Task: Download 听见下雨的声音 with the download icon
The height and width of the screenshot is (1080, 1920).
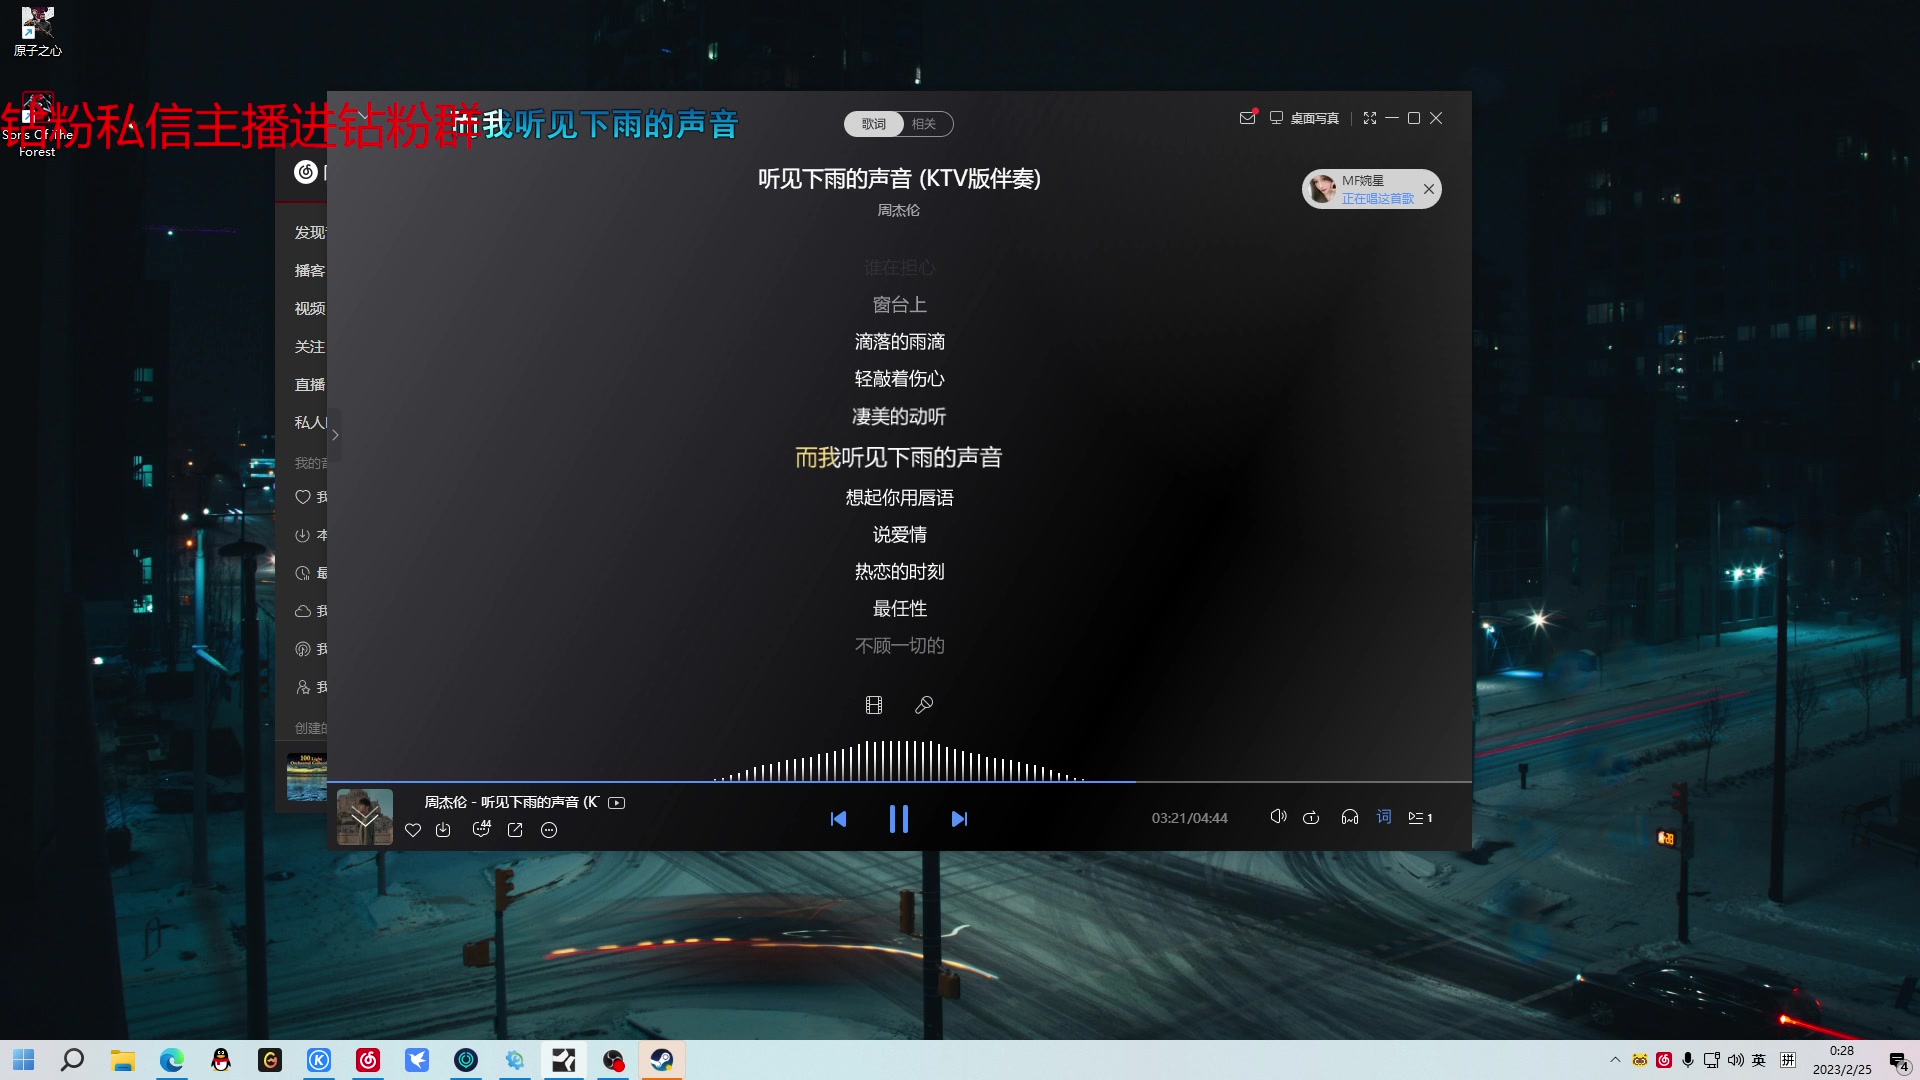Action: 443,830
